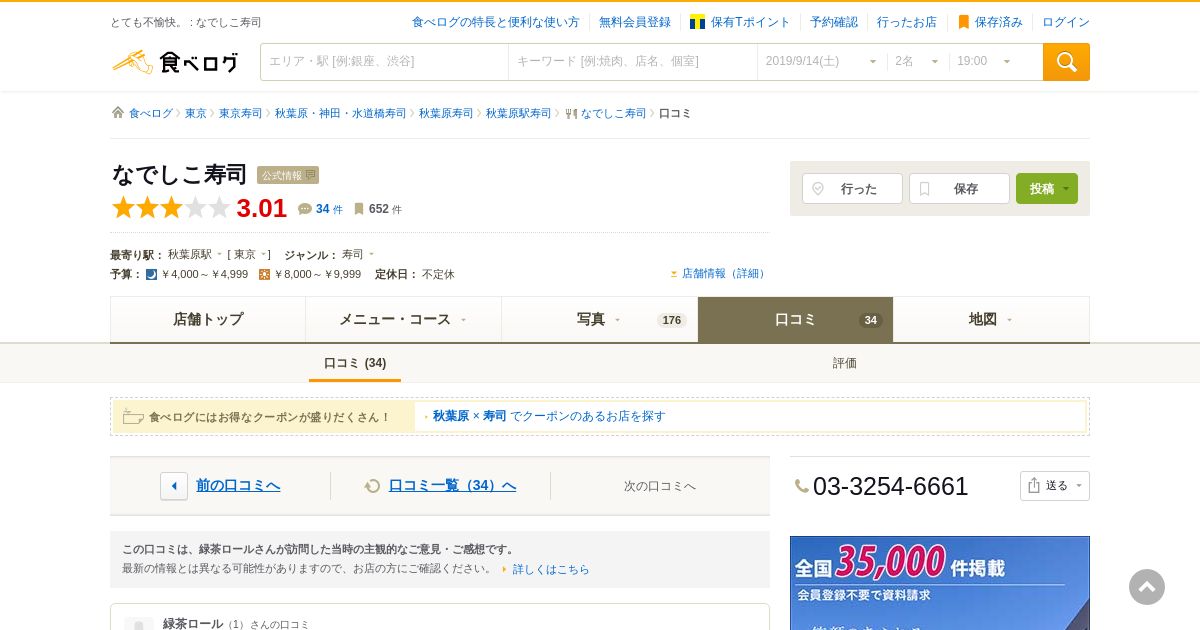Open the 地図 tab
The width and height of the screenshot is (1200, 630).
tap(991, 320)
